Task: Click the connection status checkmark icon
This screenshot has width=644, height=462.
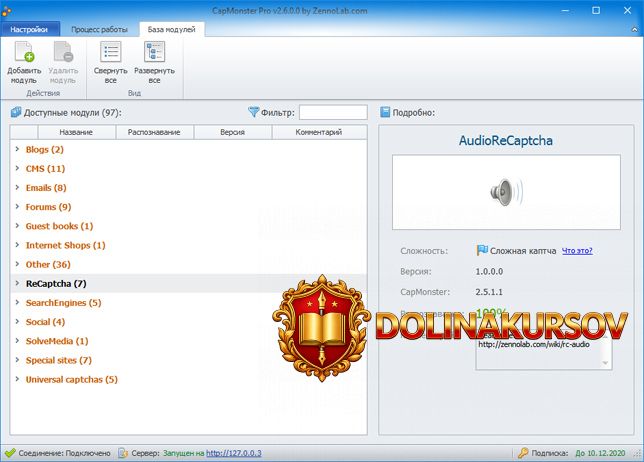Action: (9, 453)
